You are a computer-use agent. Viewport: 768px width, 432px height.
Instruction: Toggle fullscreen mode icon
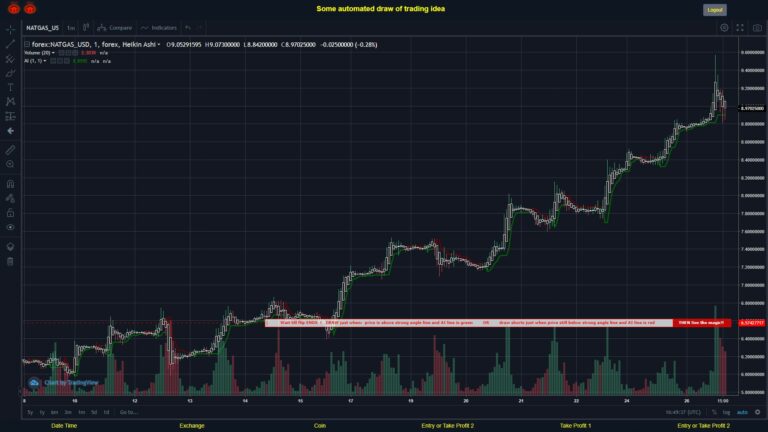(x=740, y=28)
